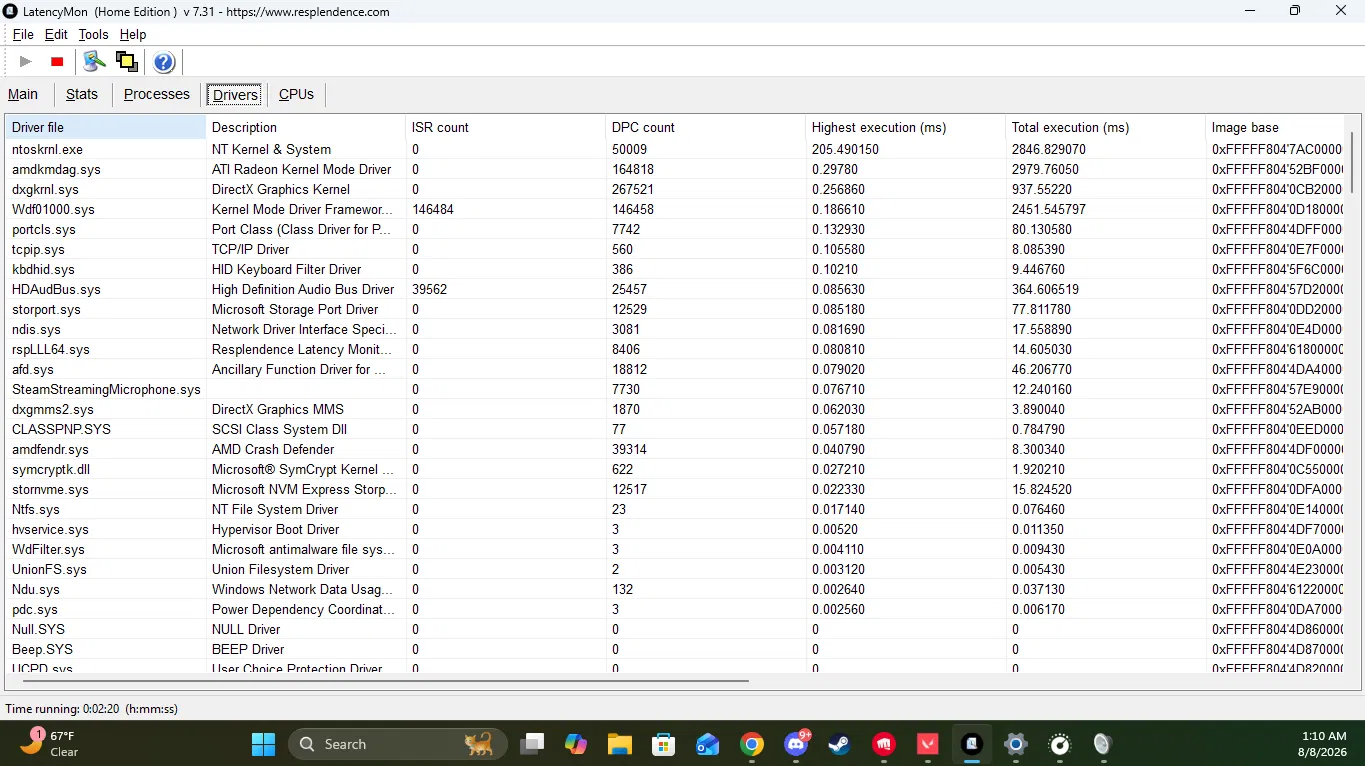Select the HDAudBus.sys row
Screen dimensions: 1365x766
click(675, 289)
